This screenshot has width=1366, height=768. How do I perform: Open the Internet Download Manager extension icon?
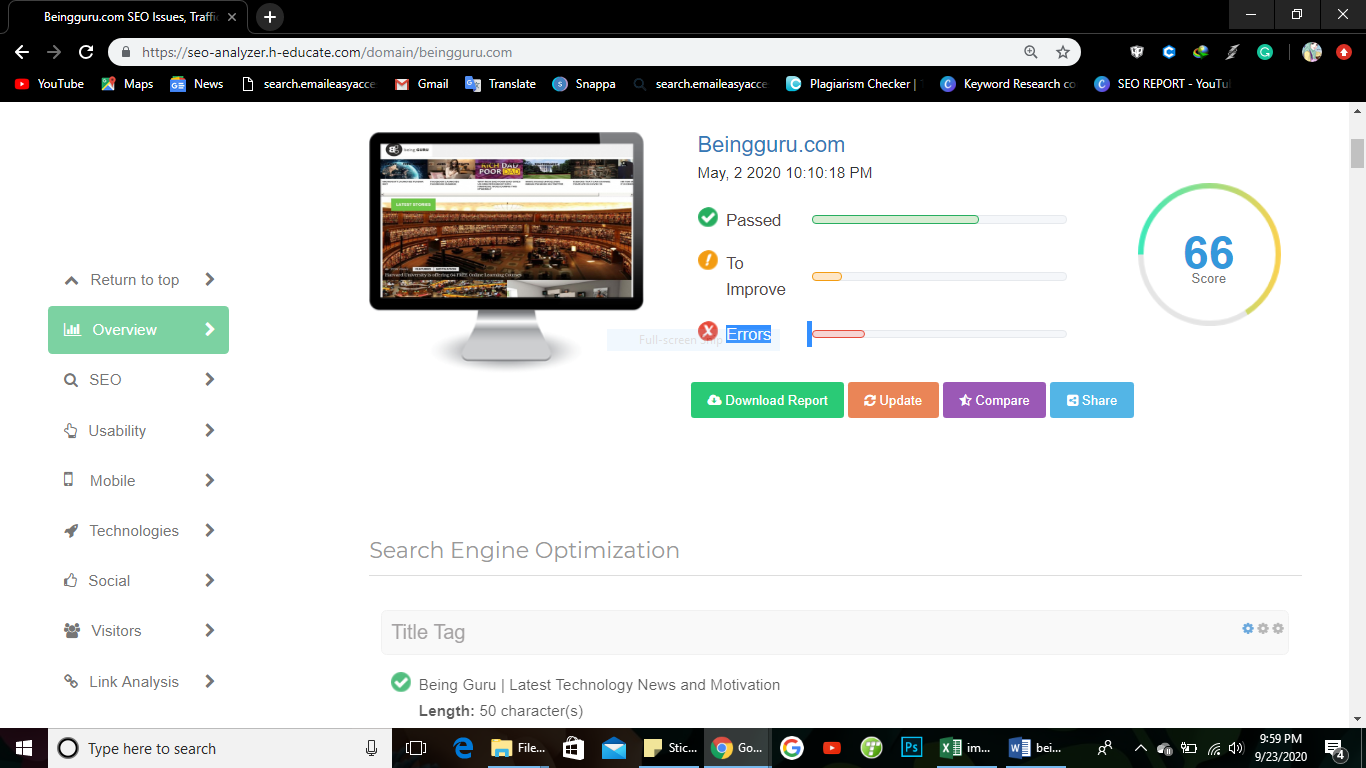(x=1200, y=52)
